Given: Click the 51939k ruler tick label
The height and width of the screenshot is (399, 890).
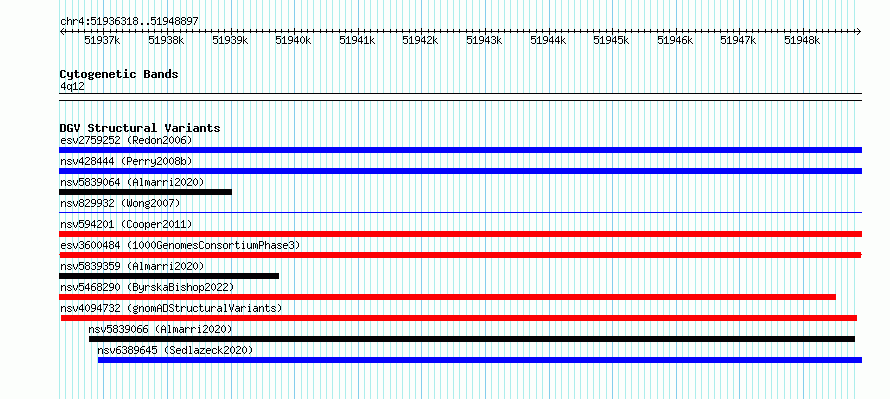Looking at the screenshot, I should pos(230,40).
